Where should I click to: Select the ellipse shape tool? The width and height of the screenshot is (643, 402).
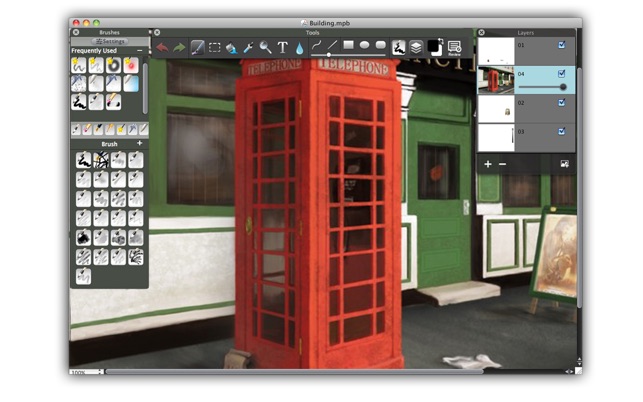364,45
